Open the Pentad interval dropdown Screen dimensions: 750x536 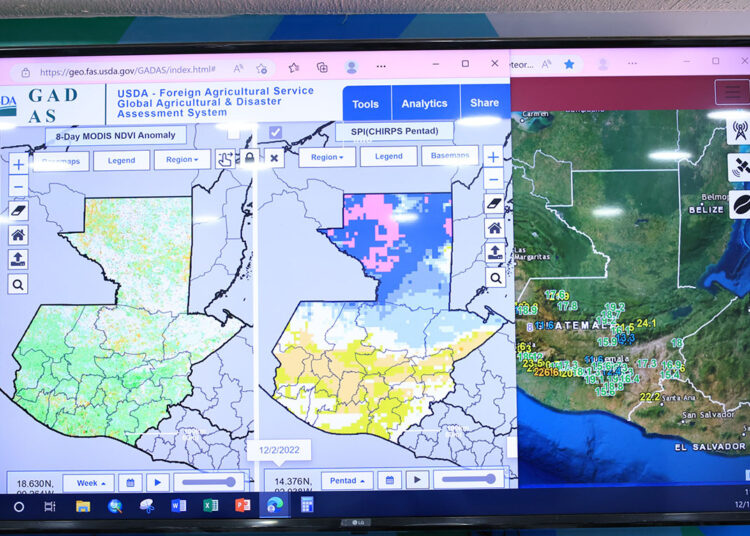tap(346, 481)
